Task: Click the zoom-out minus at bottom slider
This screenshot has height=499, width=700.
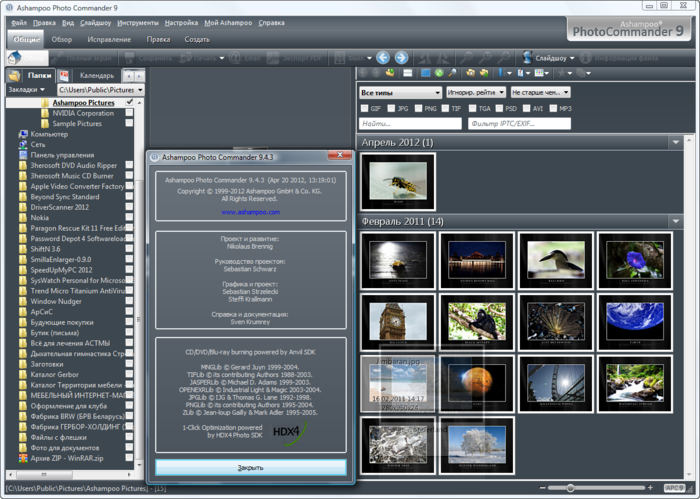Action: click(542, 488)
